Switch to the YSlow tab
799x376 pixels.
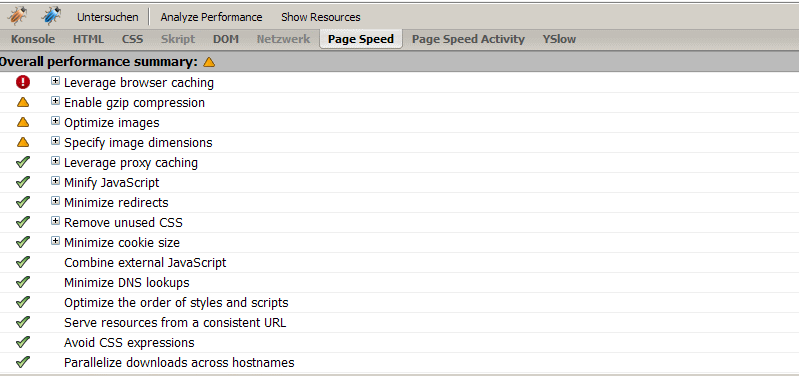(559, 39)
